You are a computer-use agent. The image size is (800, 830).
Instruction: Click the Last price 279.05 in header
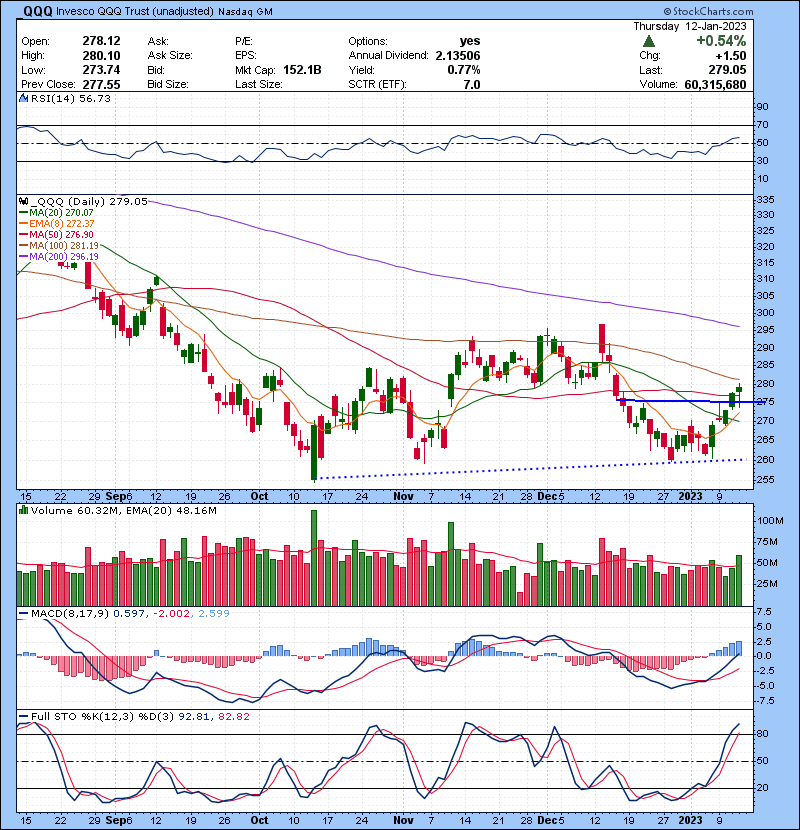click(727, 70)
